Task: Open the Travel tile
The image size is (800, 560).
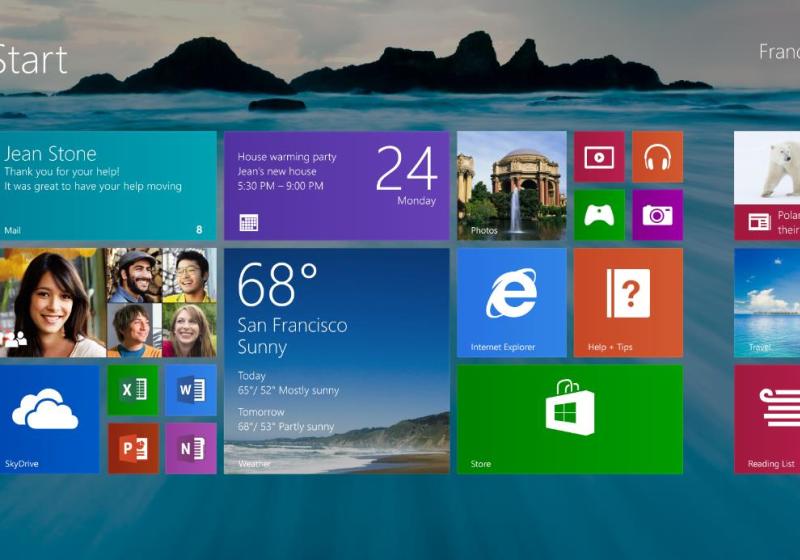Action: (x=767, y=302)
